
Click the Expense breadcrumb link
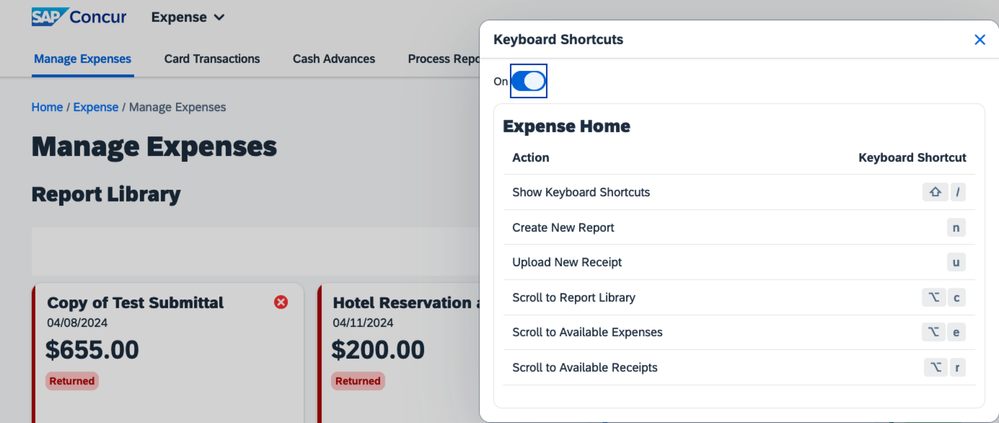click(x=96, y=107)
